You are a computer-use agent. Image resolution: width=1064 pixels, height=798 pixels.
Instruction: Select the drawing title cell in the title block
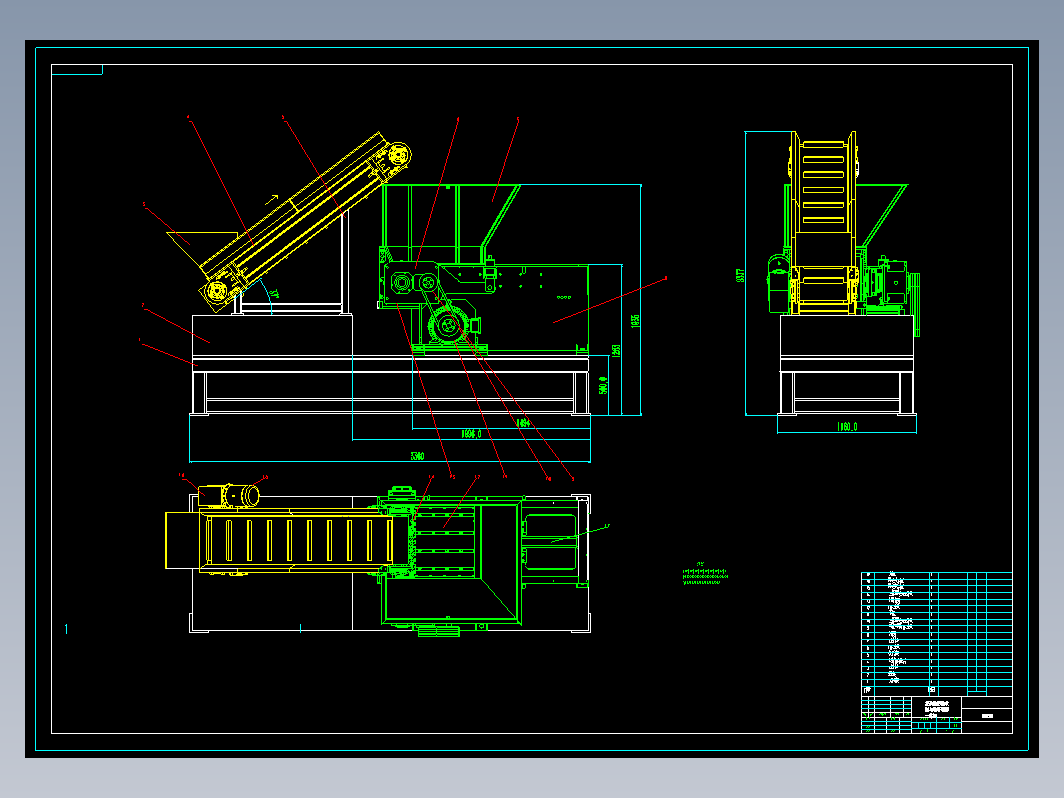coord(936,708)
